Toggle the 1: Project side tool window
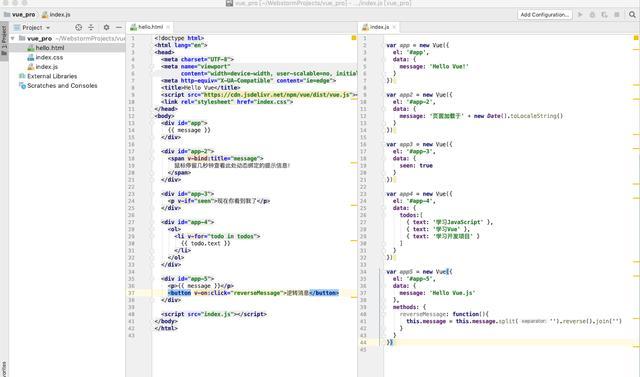This screenshot has height=377, width=640. pyautogui.click(x=4, y=40)
